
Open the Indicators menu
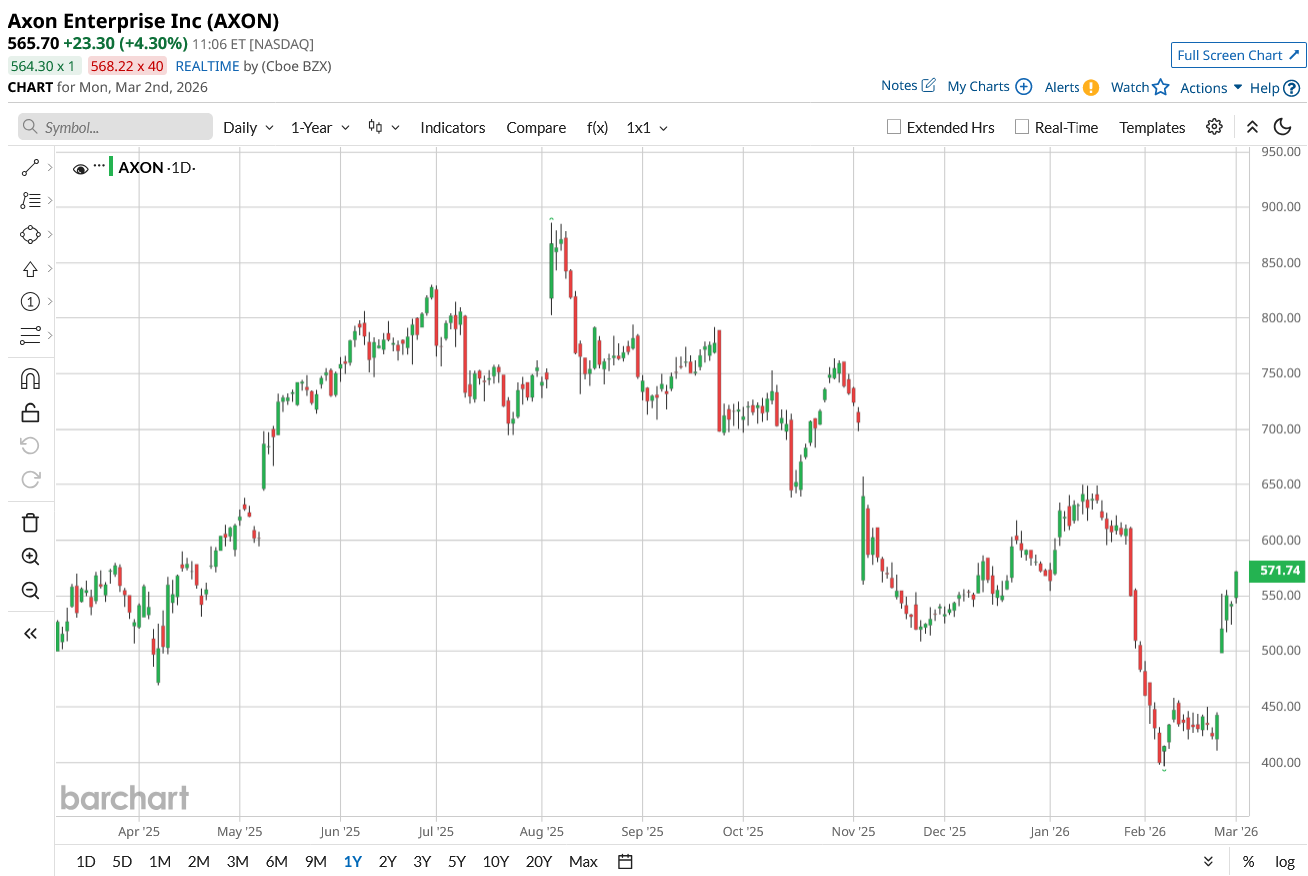[453, 127]
